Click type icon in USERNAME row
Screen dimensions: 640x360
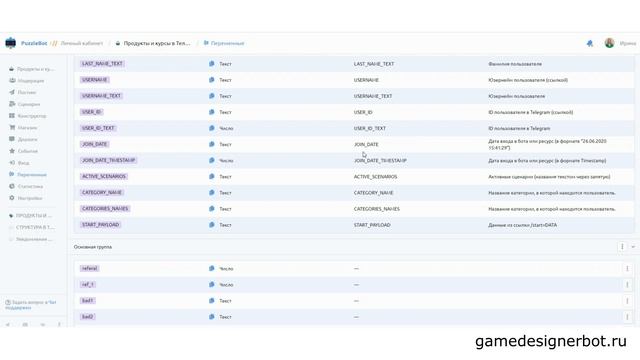tap(211, 80)
